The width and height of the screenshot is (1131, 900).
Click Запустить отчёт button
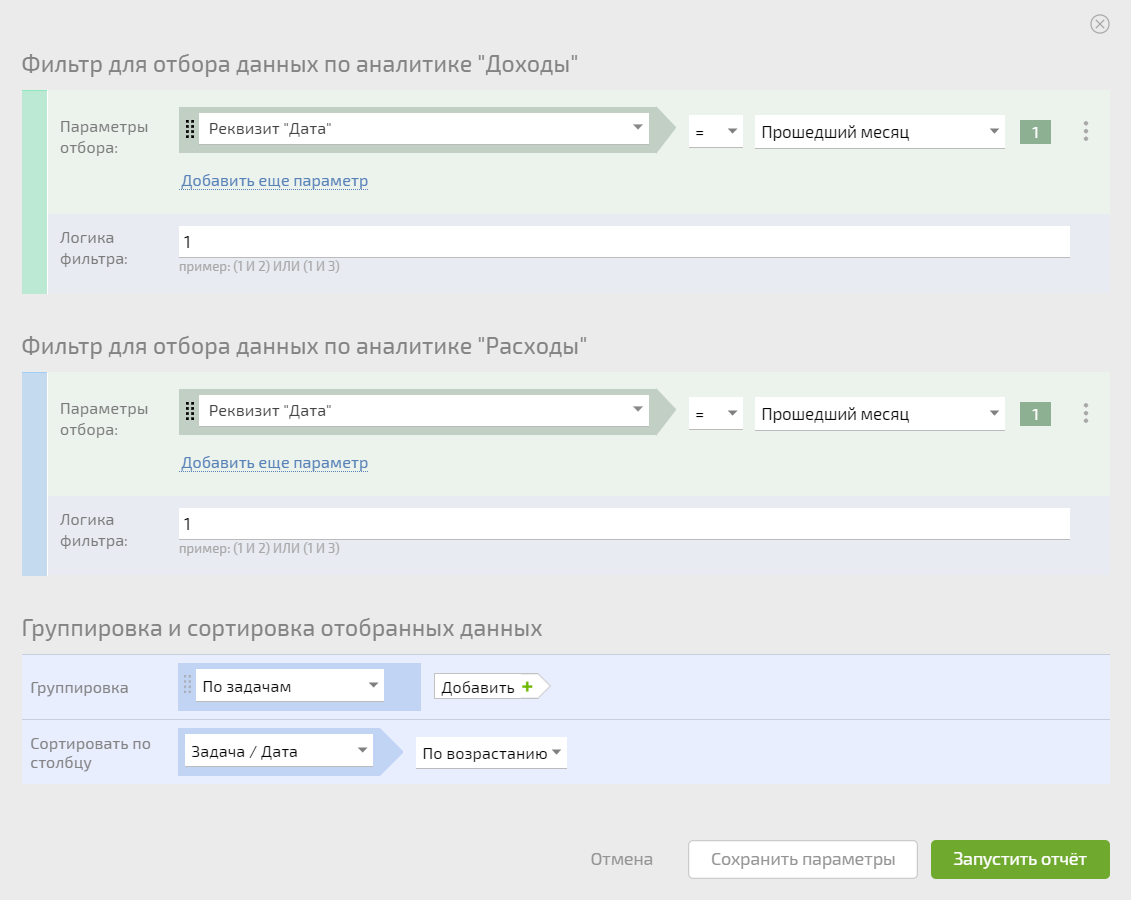[x=1020, y=859]
